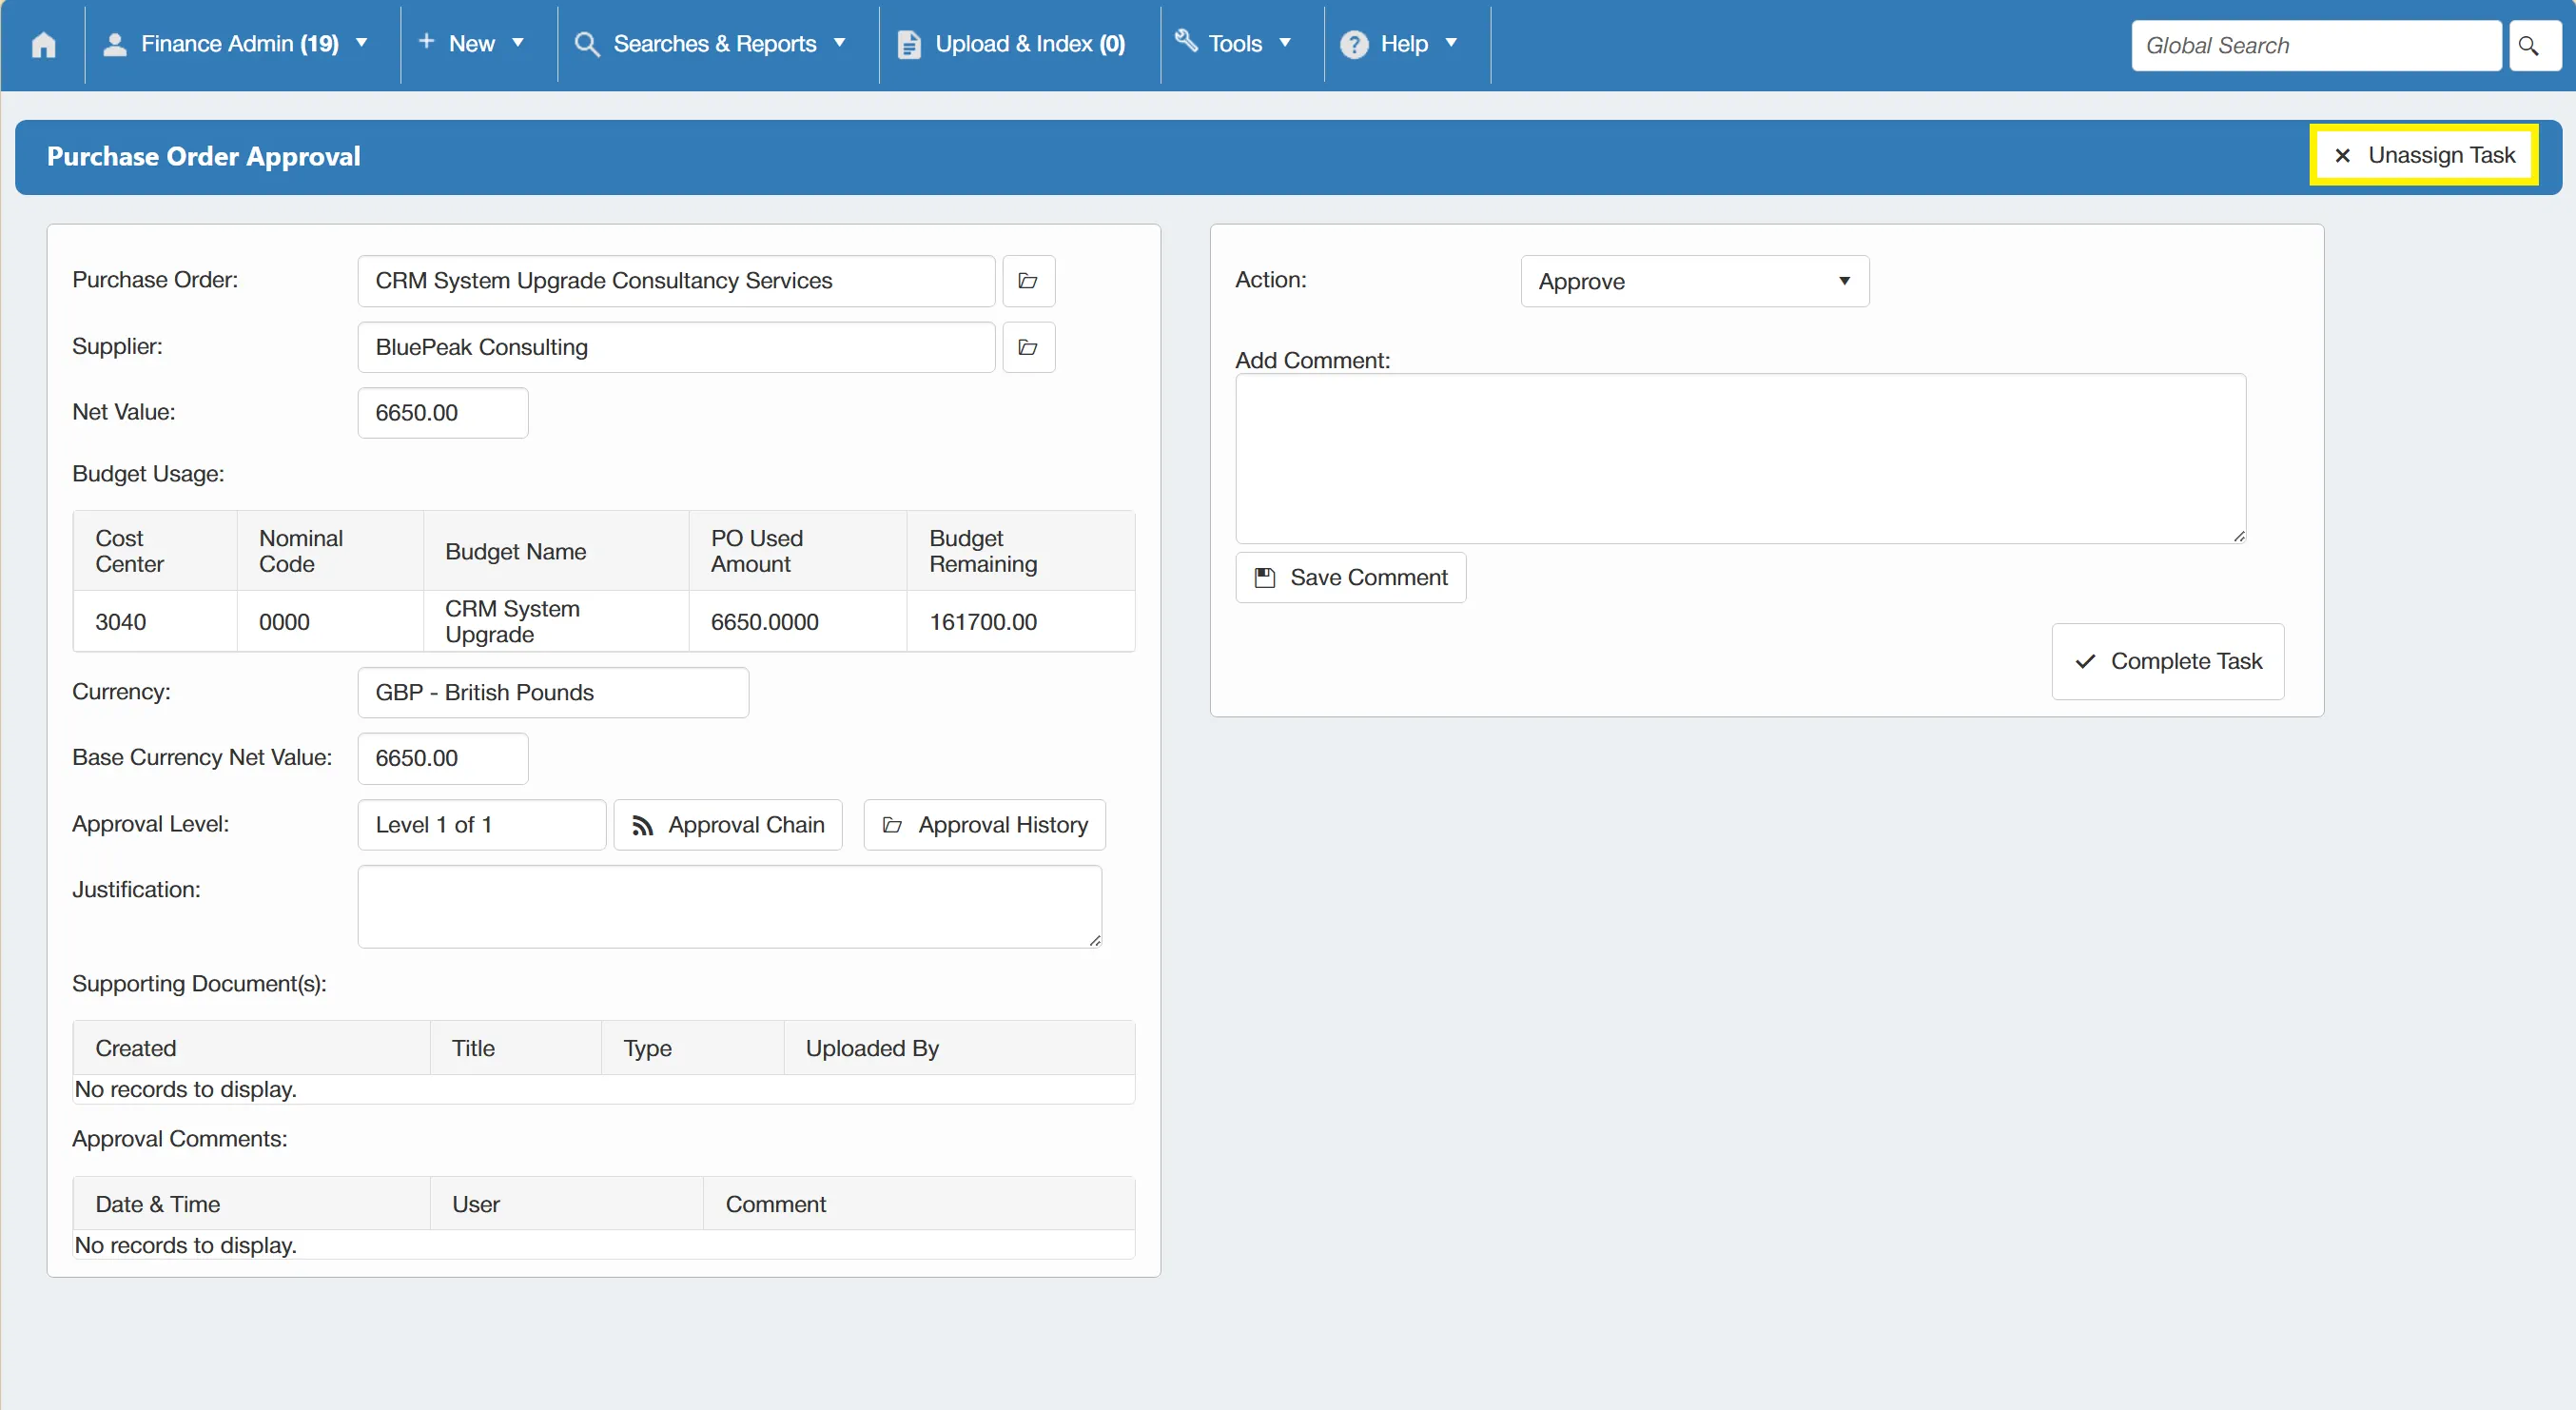This screenshot has width=2576, height=1410.
Task: Click the New plus icon
Action: (x=426, y=42)
